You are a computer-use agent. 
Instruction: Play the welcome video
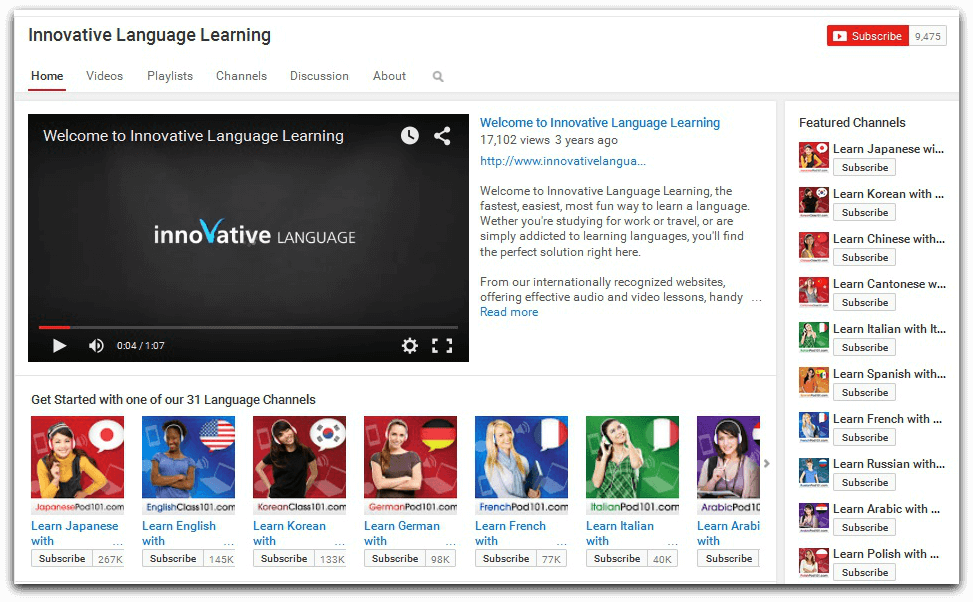click(60, 346)
